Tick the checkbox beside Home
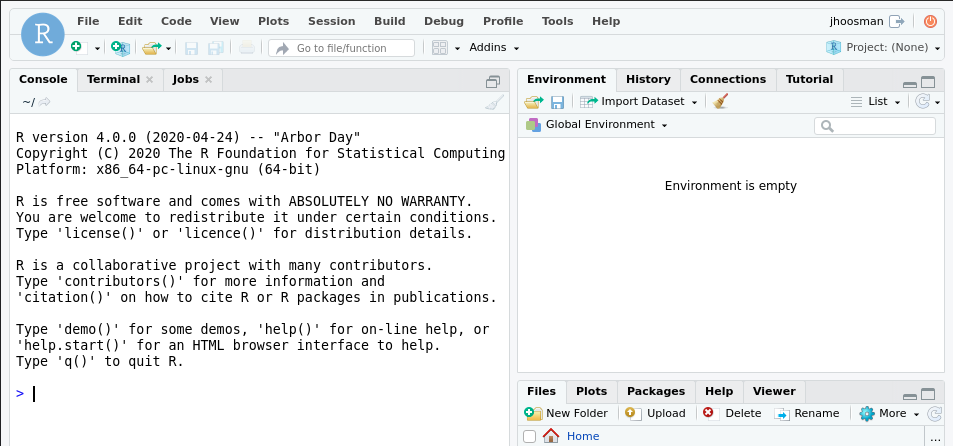This screenshot has height=446, width=953. [x=529, y=436]
